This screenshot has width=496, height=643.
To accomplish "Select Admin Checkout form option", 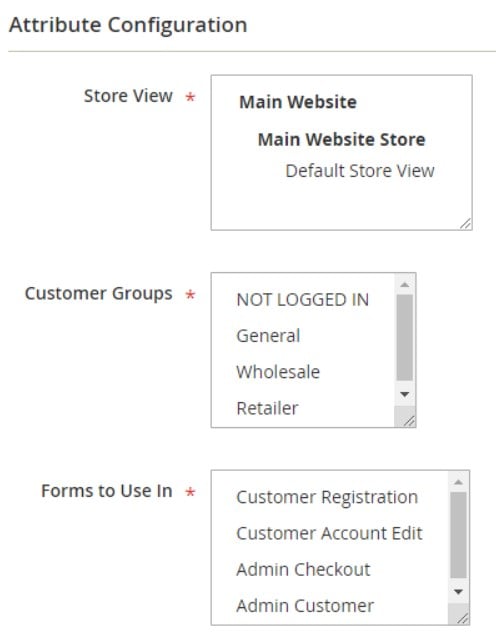I will [303, 569].
